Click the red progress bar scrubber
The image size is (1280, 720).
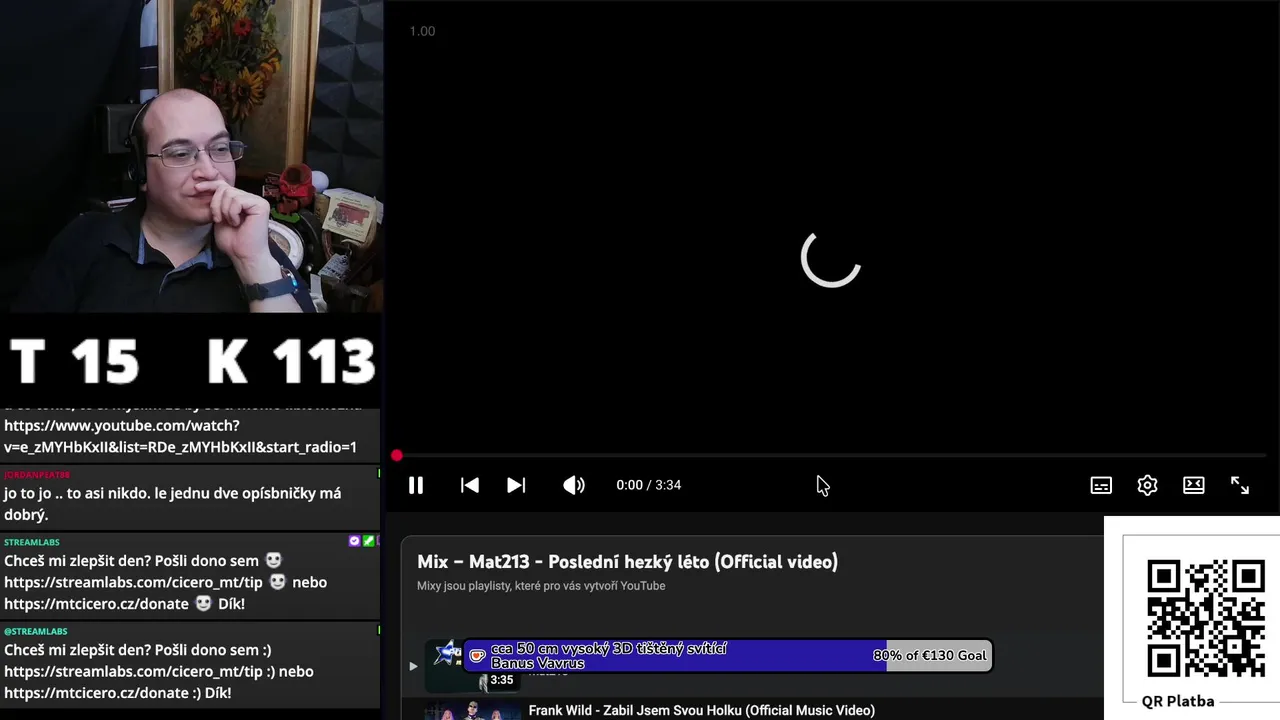pos(397,456)
